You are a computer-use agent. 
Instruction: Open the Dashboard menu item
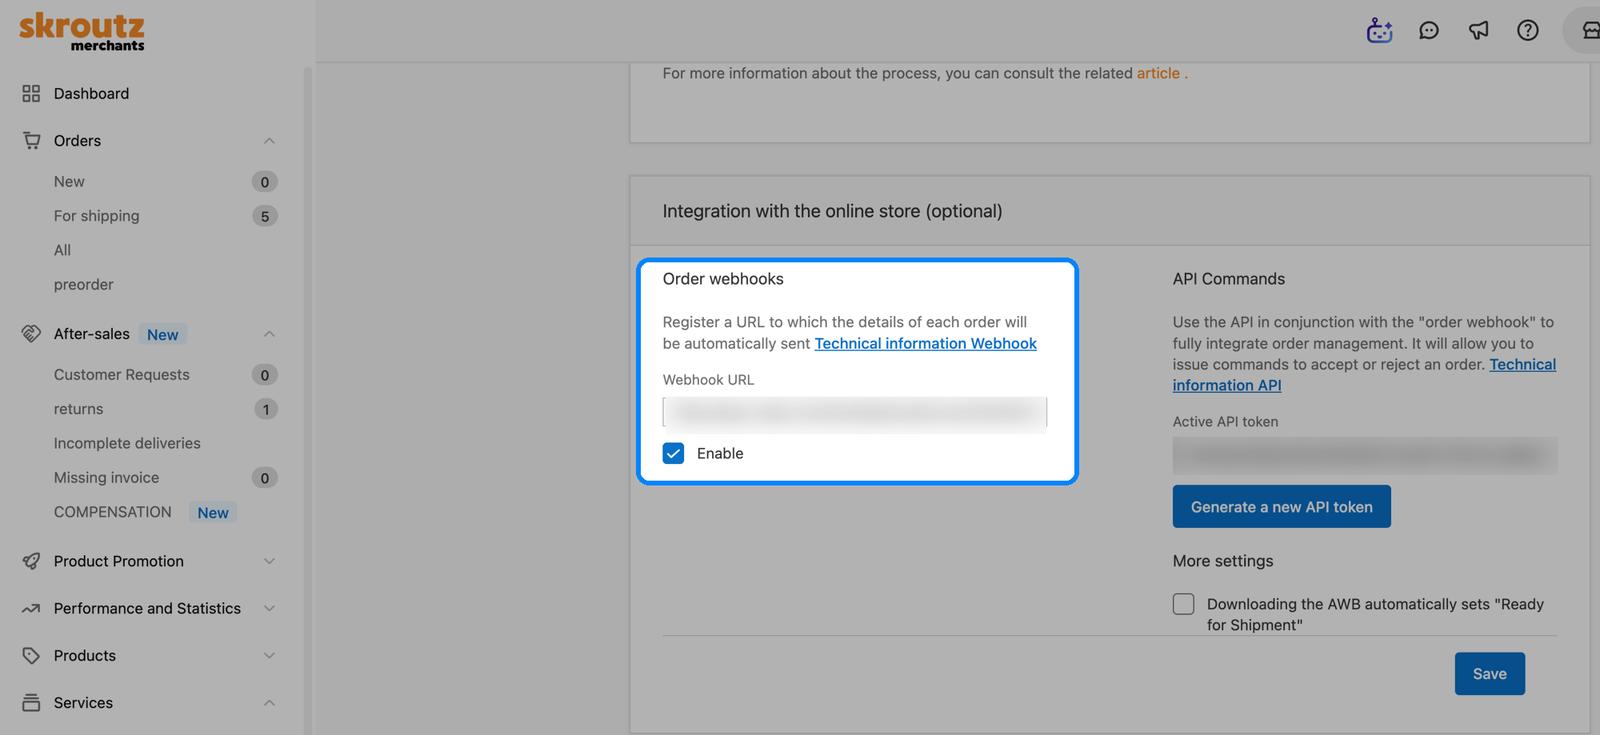[91, 93]
